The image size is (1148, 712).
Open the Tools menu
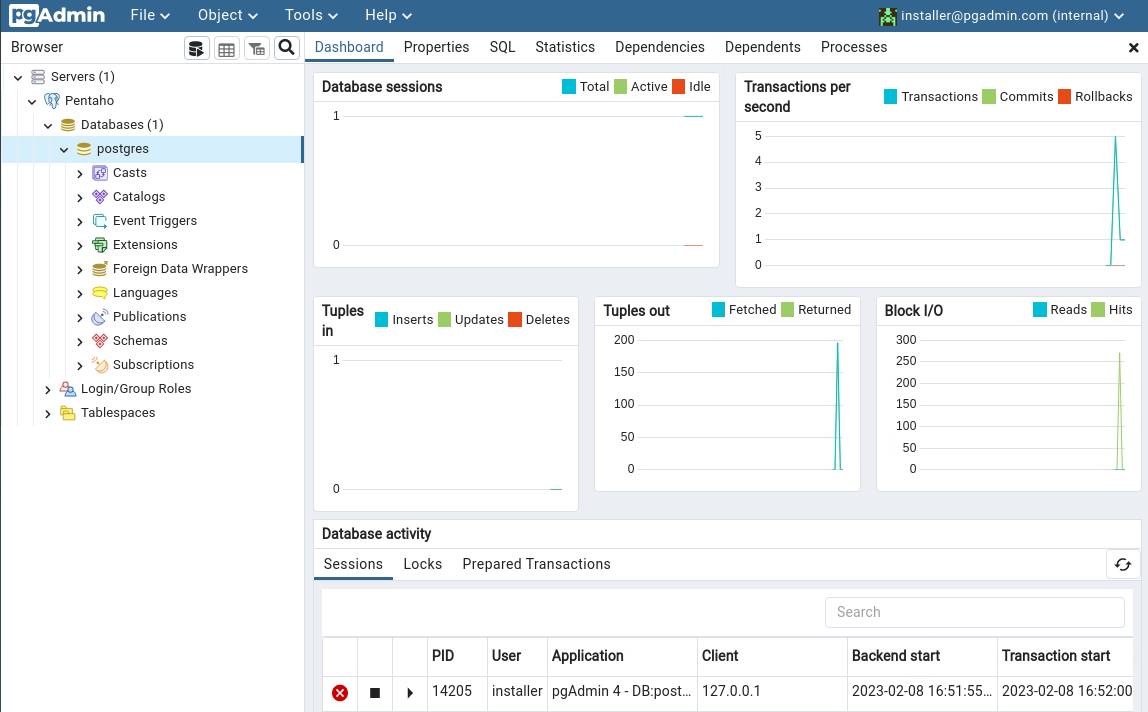point(311,16)
